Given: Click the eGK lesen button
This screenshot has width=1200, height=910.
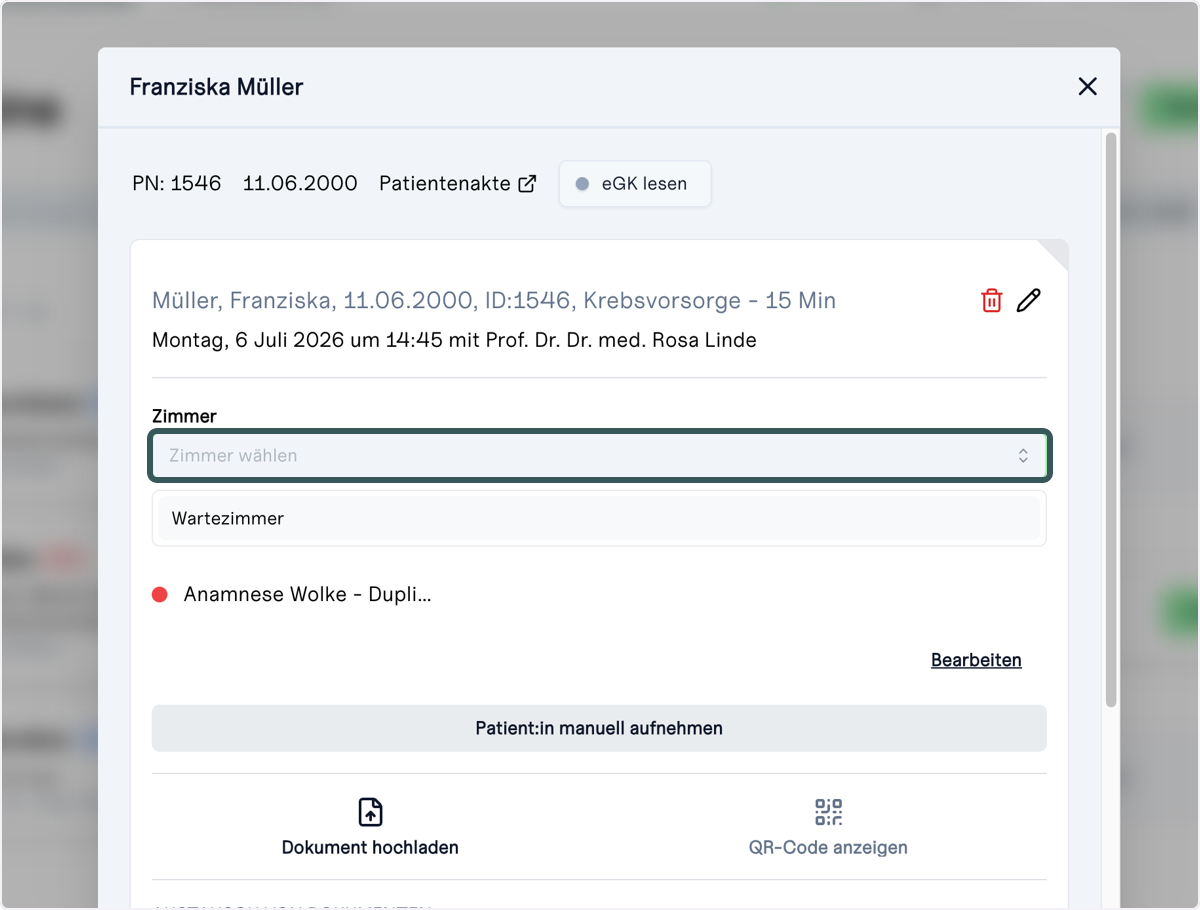Looking at the screenshot, I should [x=635, y=184].
